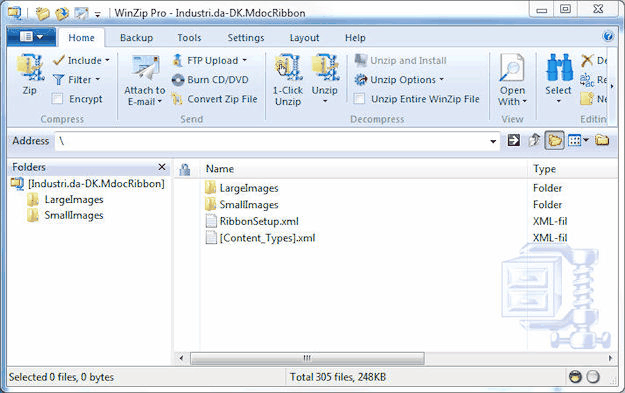The height and width of the screenshot is (393, 625).
Task: Click the Up one level icon
Action: (x=534, y=140)
